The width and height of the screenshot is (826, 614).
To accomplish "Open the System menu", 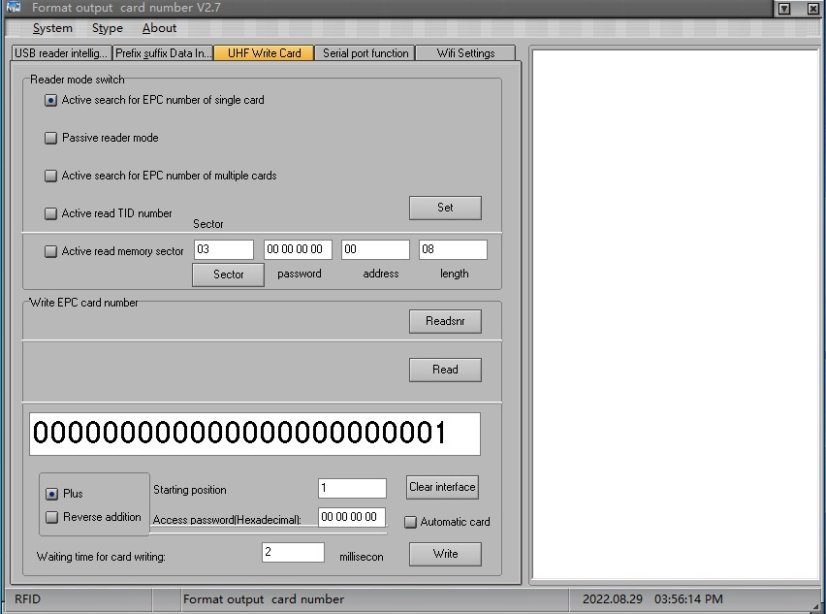I will click(x=52, y=28).
